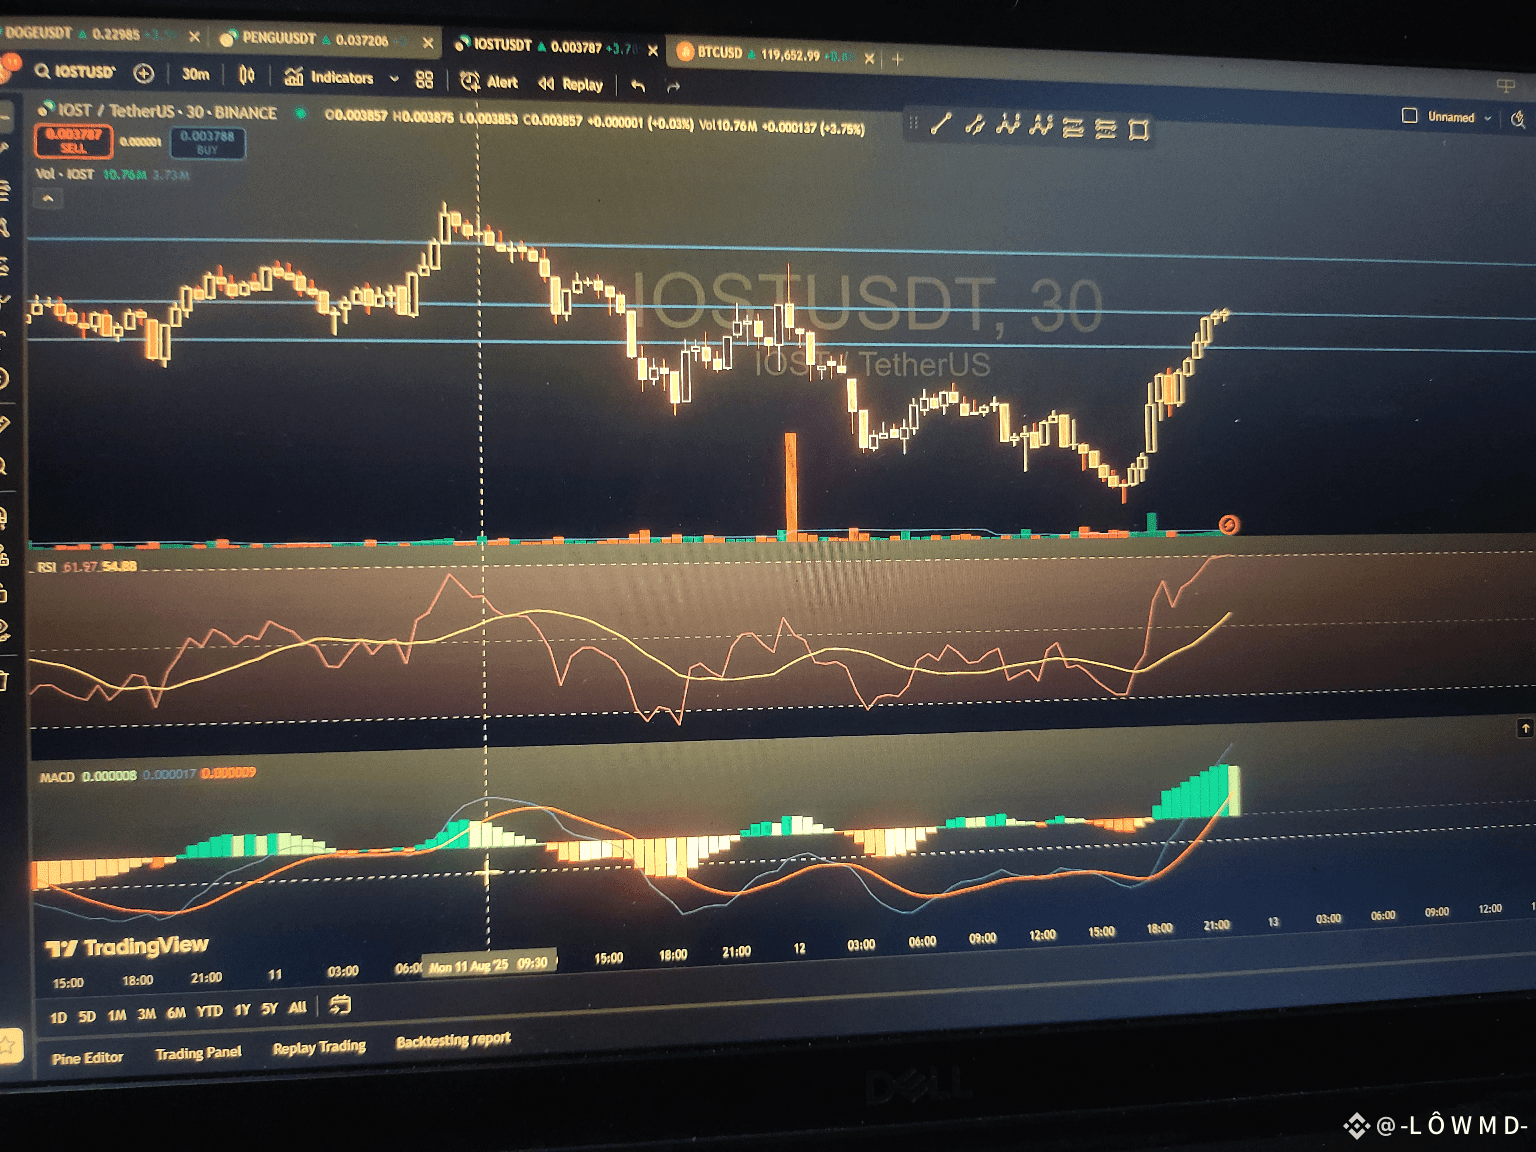Close the IOSTUSDT tab
The width and height of the screenshot is (1536, 1152).
653,50
